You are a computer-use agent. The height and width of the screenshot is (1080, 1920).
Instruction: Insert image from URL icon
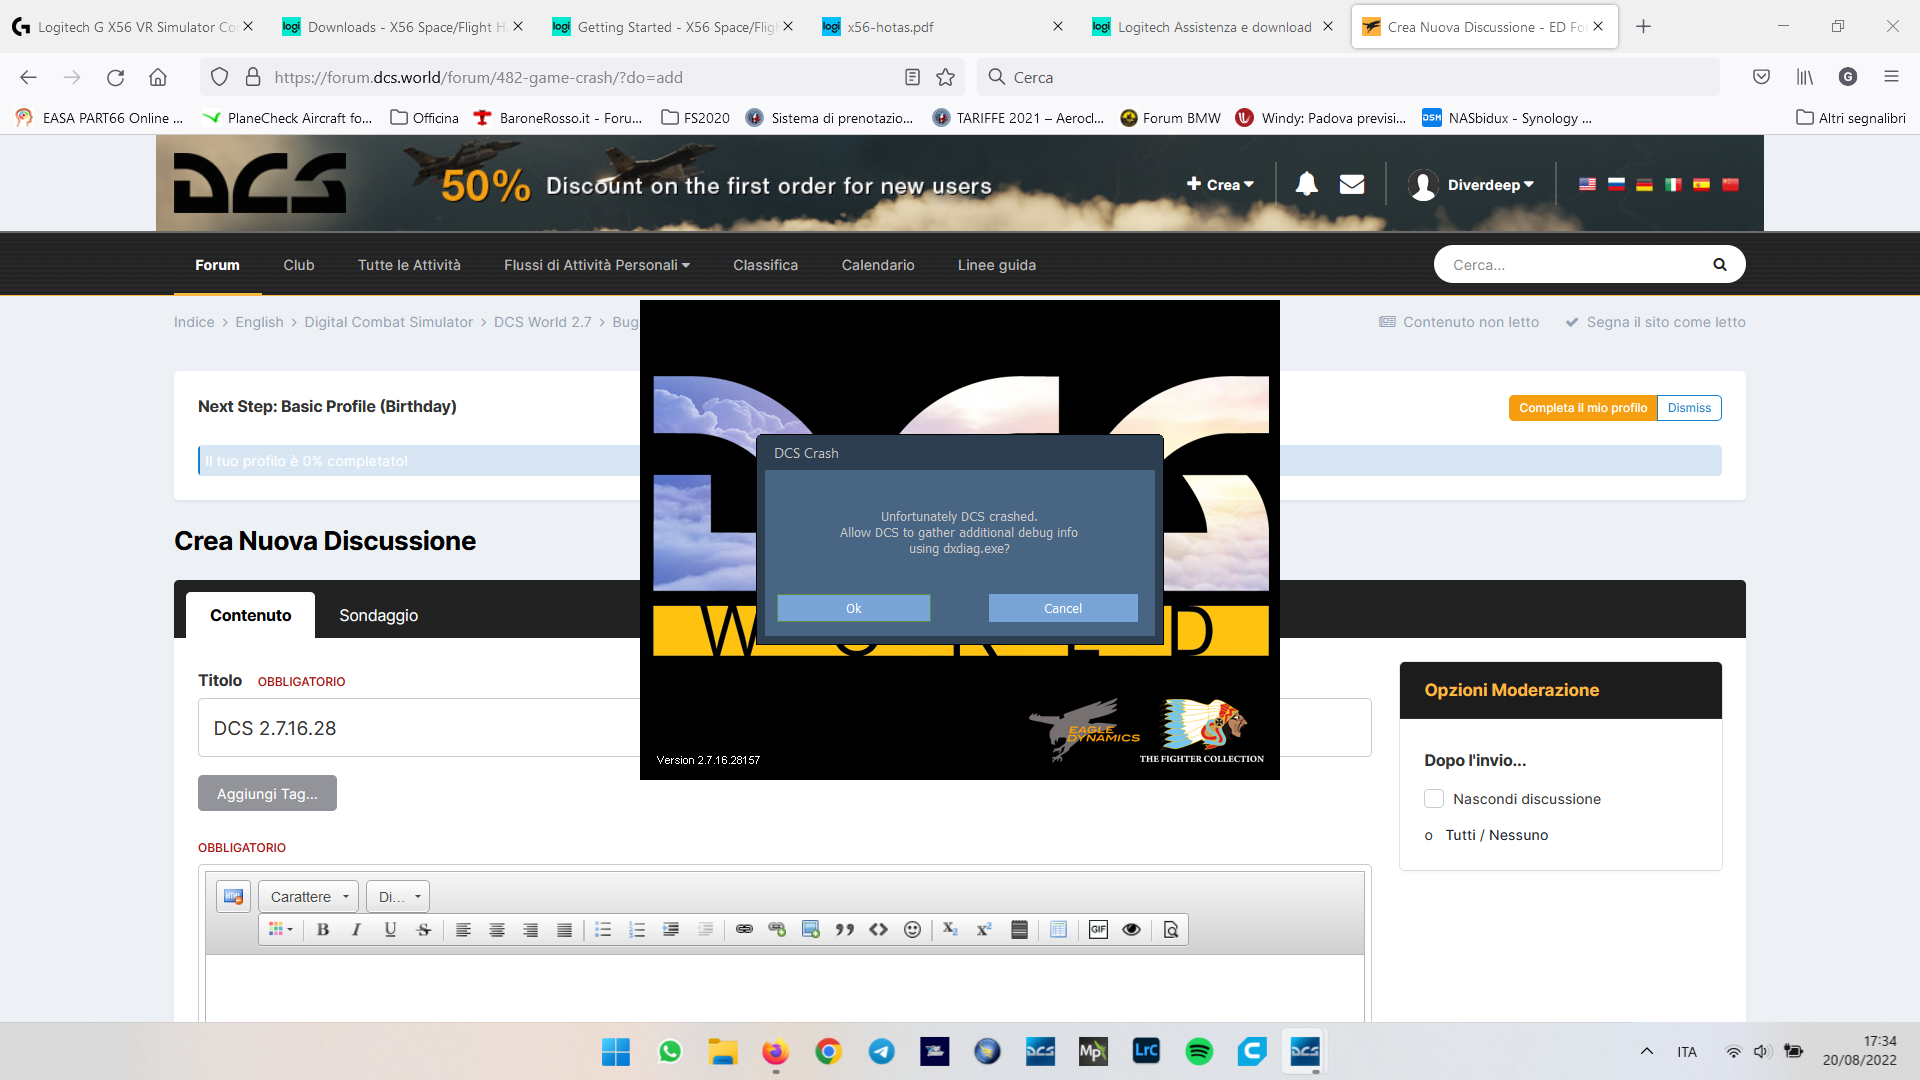(x=811, y=930)
